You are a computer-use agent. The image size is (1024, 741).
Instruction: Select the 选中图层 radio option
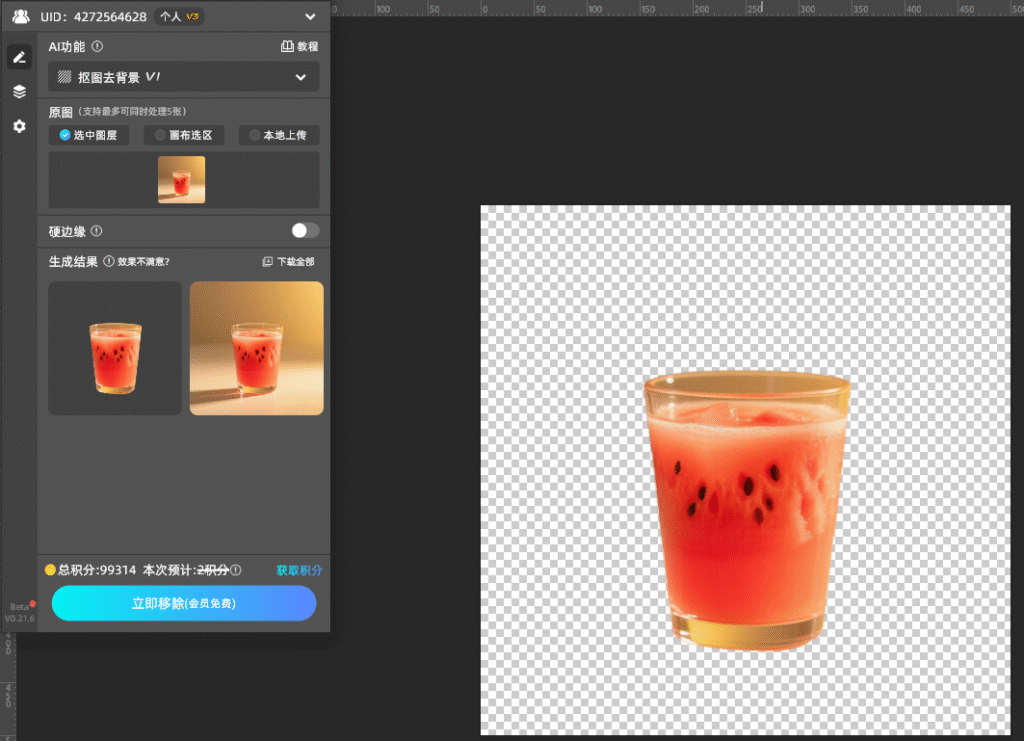pyautogui.click(x=89, y=135)
